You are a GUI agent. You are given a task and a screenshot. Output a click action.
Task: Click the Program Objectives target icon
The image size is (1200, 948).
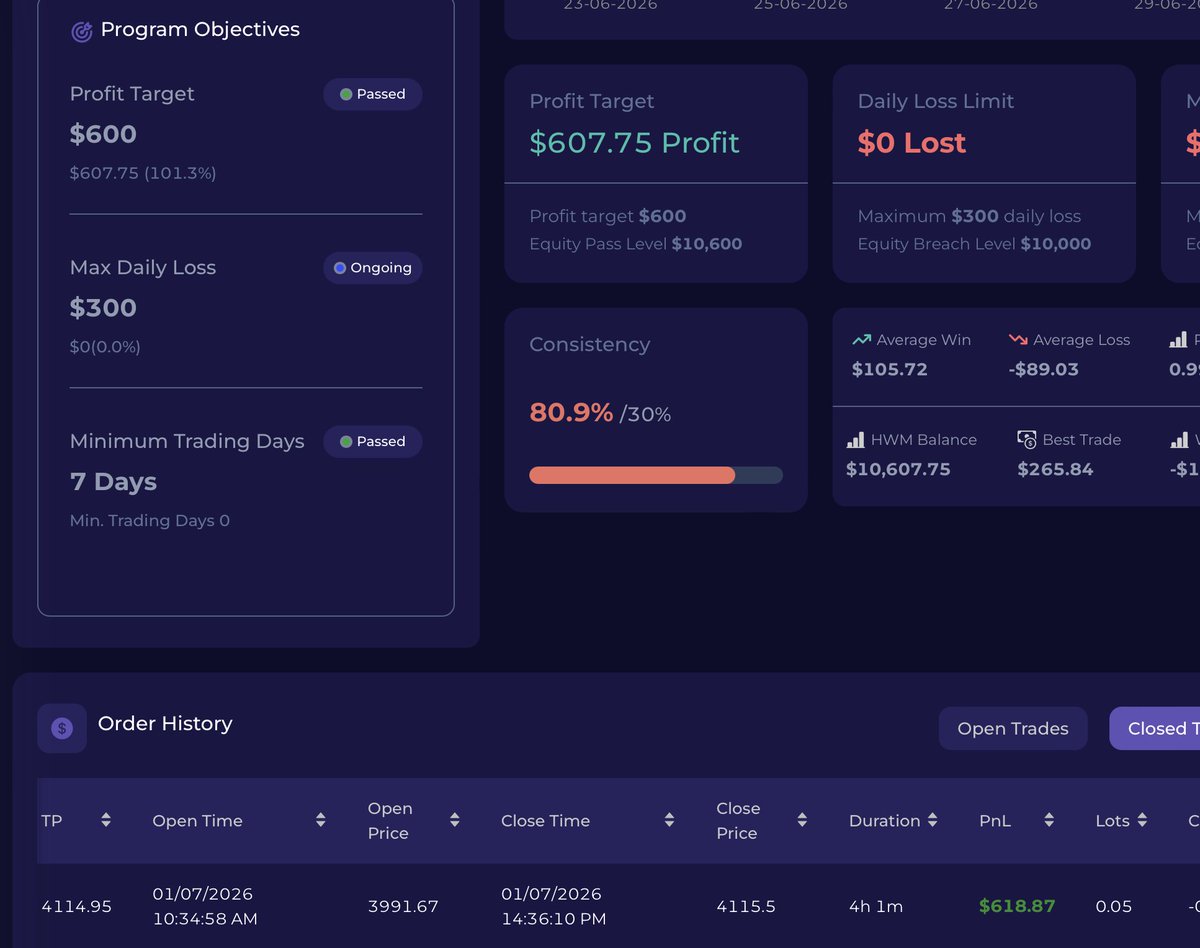pyautogui.click(x=82, y=32)
